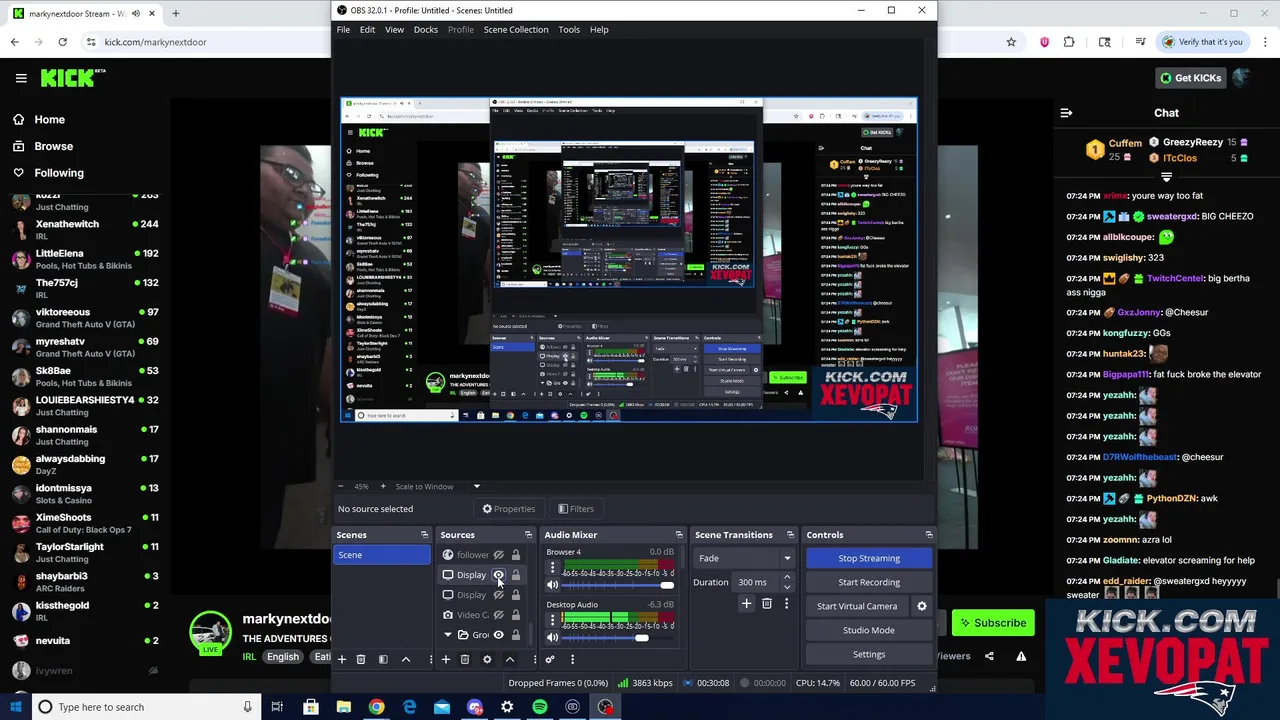
Task: Open scene filters icon in Scenes dock toolbar
Action: pyautogui.click(x=383, y=659)
